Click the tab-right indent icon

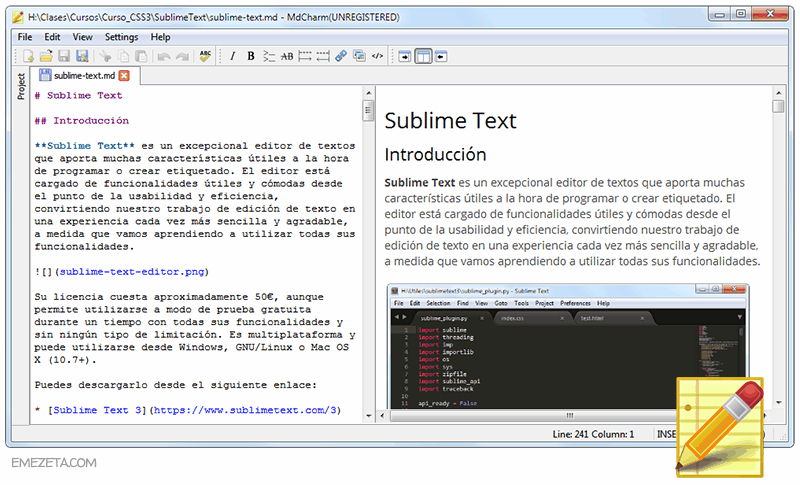(x=305, y=56)
